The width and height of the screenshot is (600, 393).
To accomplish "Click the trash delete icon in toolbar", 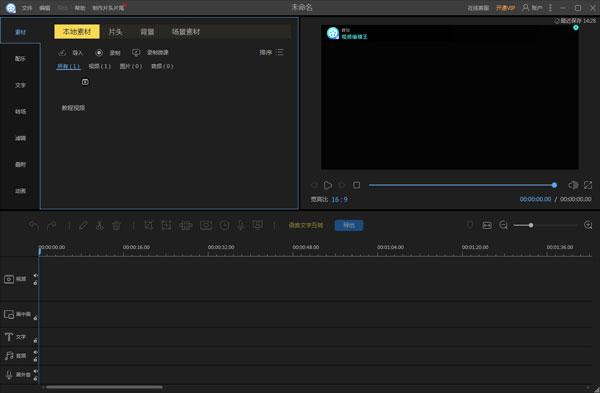I will (x=116, y=225).
